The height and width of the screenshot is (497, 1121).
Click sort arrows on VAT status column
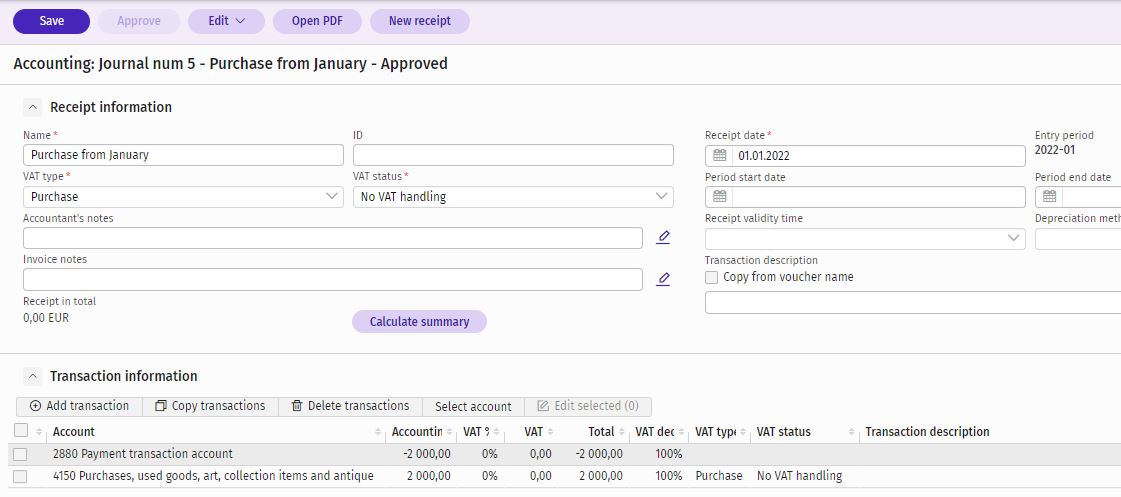tap(851, 432)
